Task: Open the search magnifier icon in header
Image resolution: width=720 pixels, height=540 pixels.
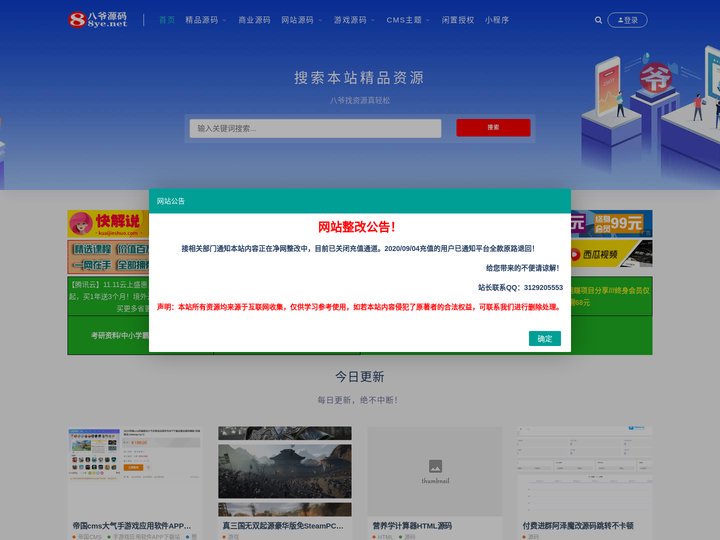Action: pos(598,20)
